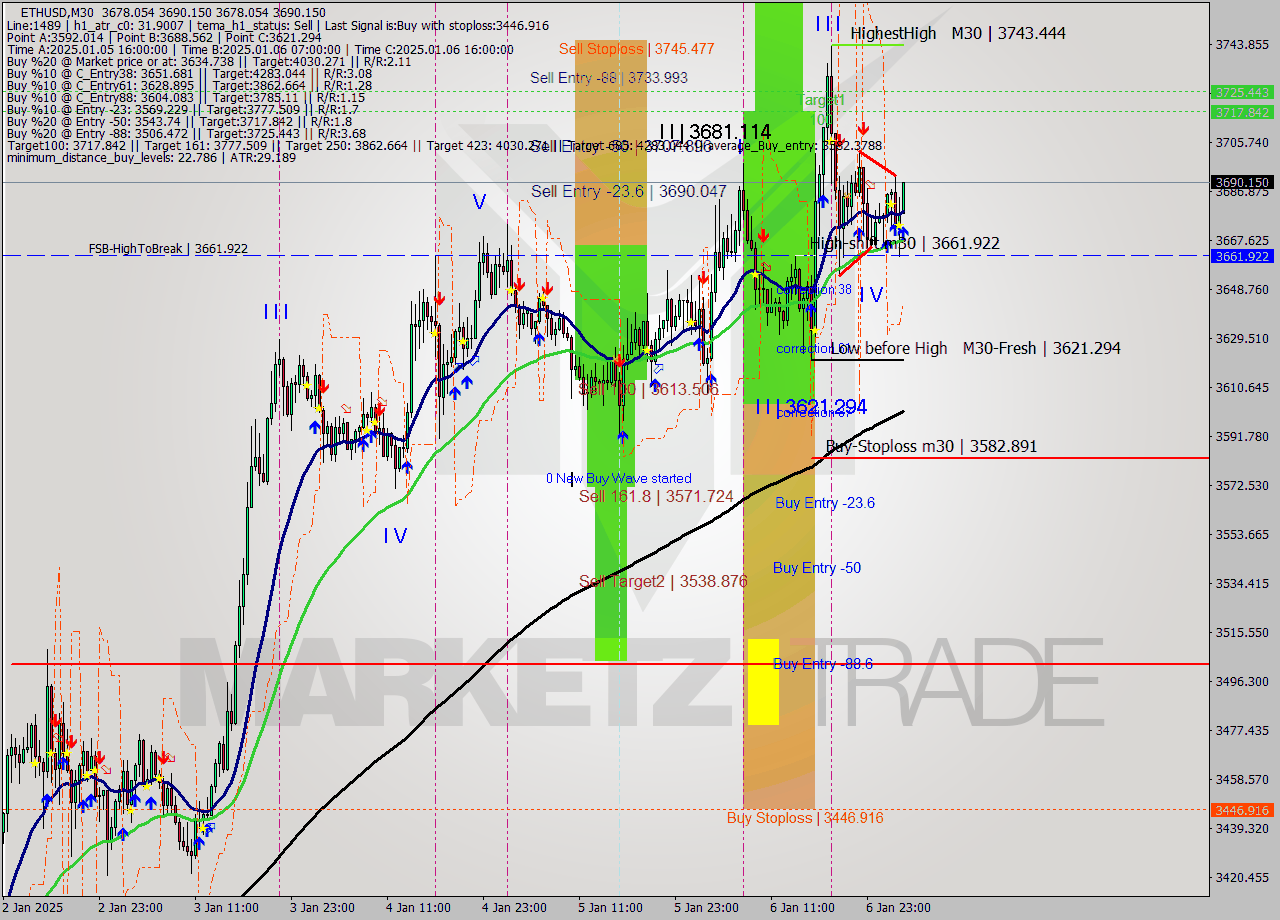Viewport: 1280px width, 920px height.
Task: Click the red 3446.916 price tag
Action: 1241,810
